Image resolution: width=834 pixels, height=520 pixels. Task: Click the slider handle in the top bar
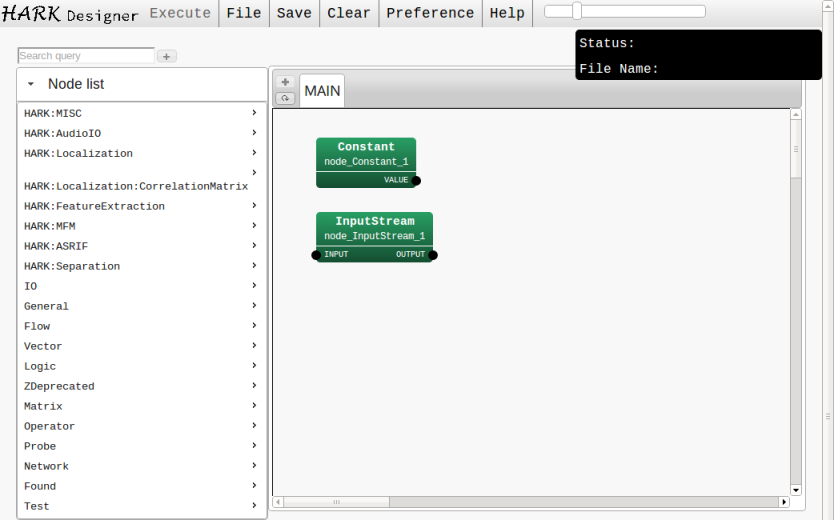(577, 11)
